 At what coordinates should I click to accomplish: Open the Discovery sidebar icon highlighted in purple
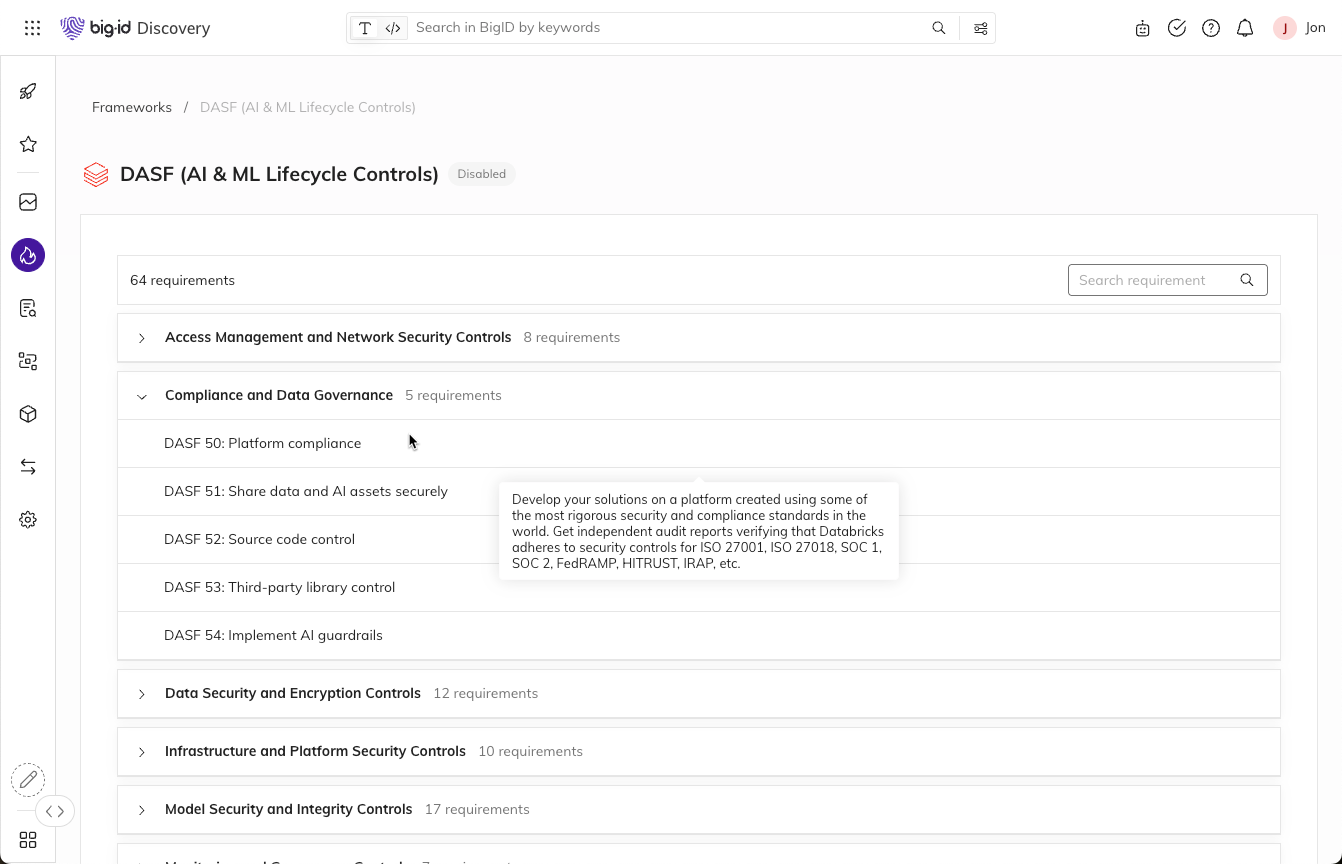pyautogui.click(x=28, y=255)
